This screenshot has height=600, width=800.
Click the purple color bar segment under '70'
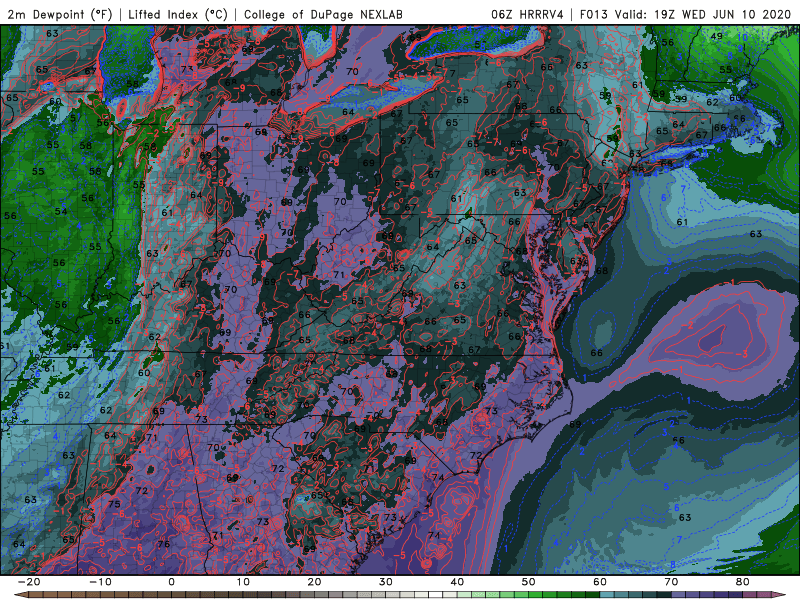pyautogui.click(x=679, y=595)
